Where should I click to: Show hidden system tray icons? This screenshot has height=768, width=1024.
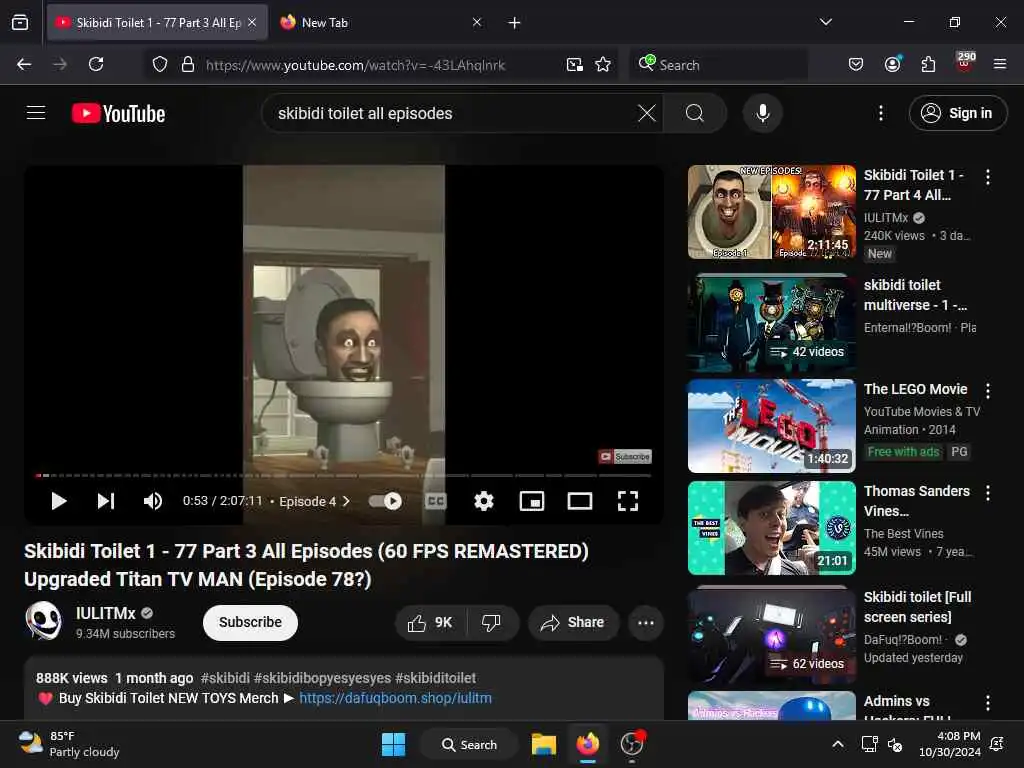[x=837, y=744]
